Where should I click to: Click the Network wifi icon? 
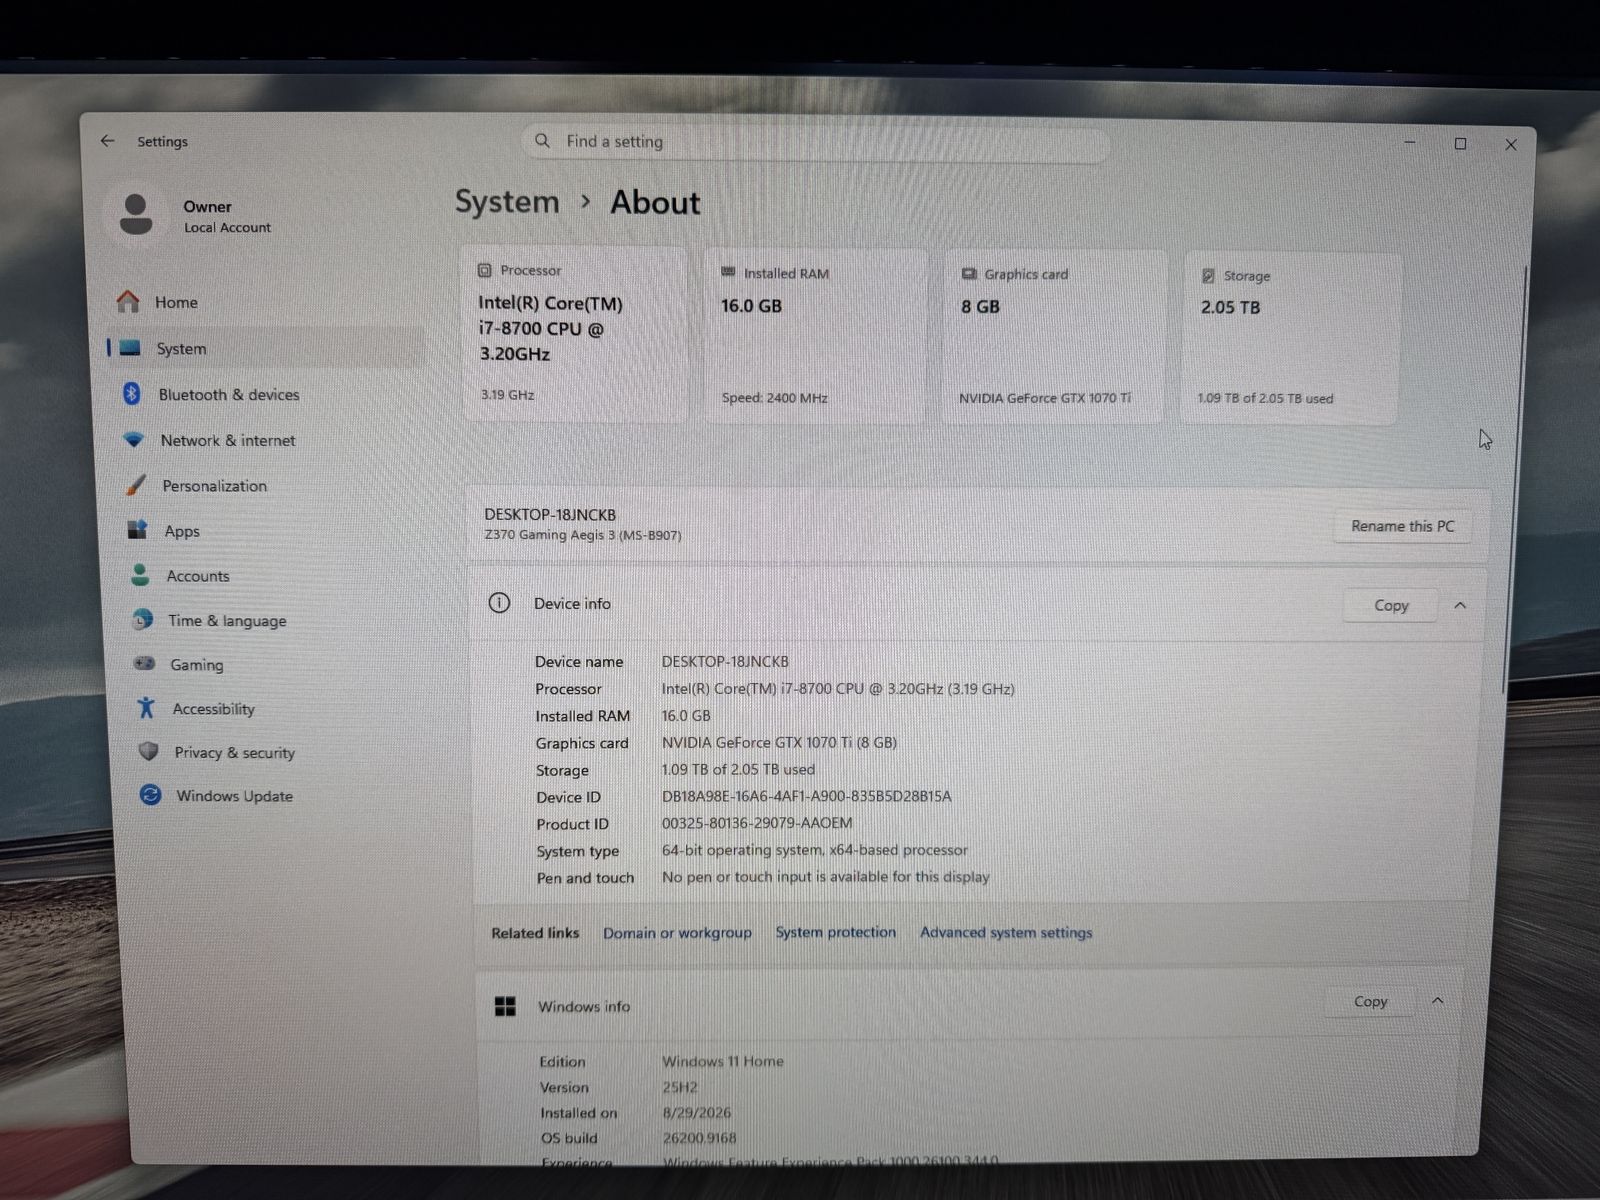(x=133, y=439)
